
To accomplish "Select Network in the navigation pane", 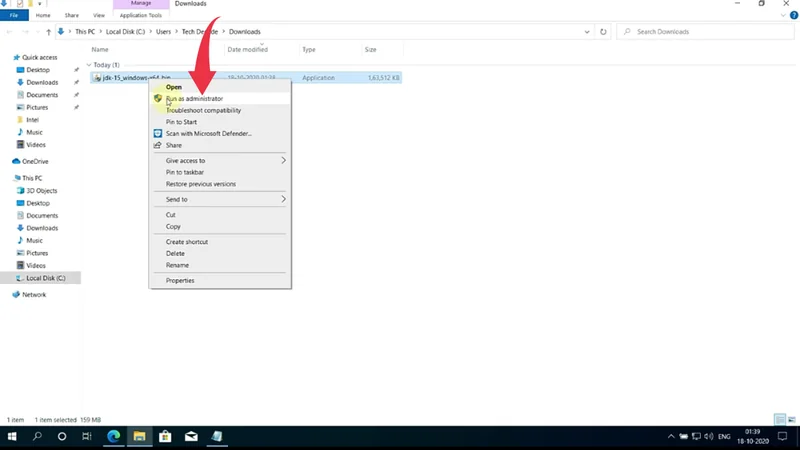I will point(34,295).
